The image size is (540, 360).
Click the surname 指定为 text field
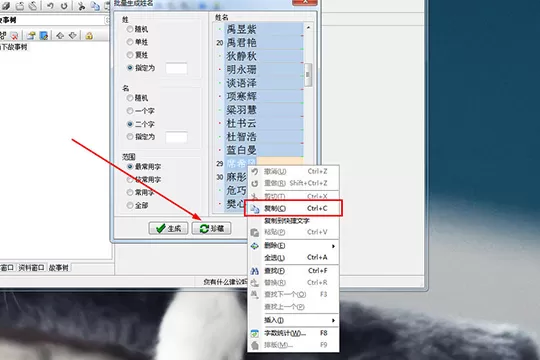(x=176, y=68)
